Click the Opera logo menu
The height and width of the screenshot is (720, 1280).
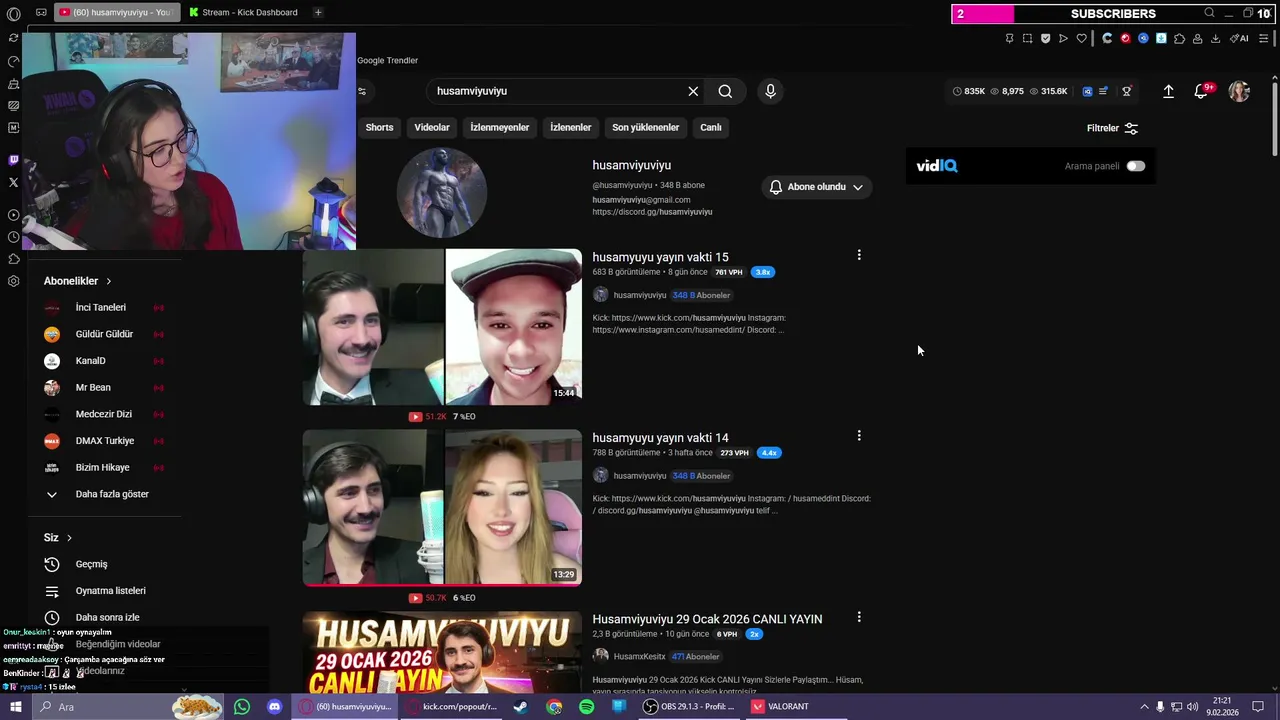tap(13, 14)
